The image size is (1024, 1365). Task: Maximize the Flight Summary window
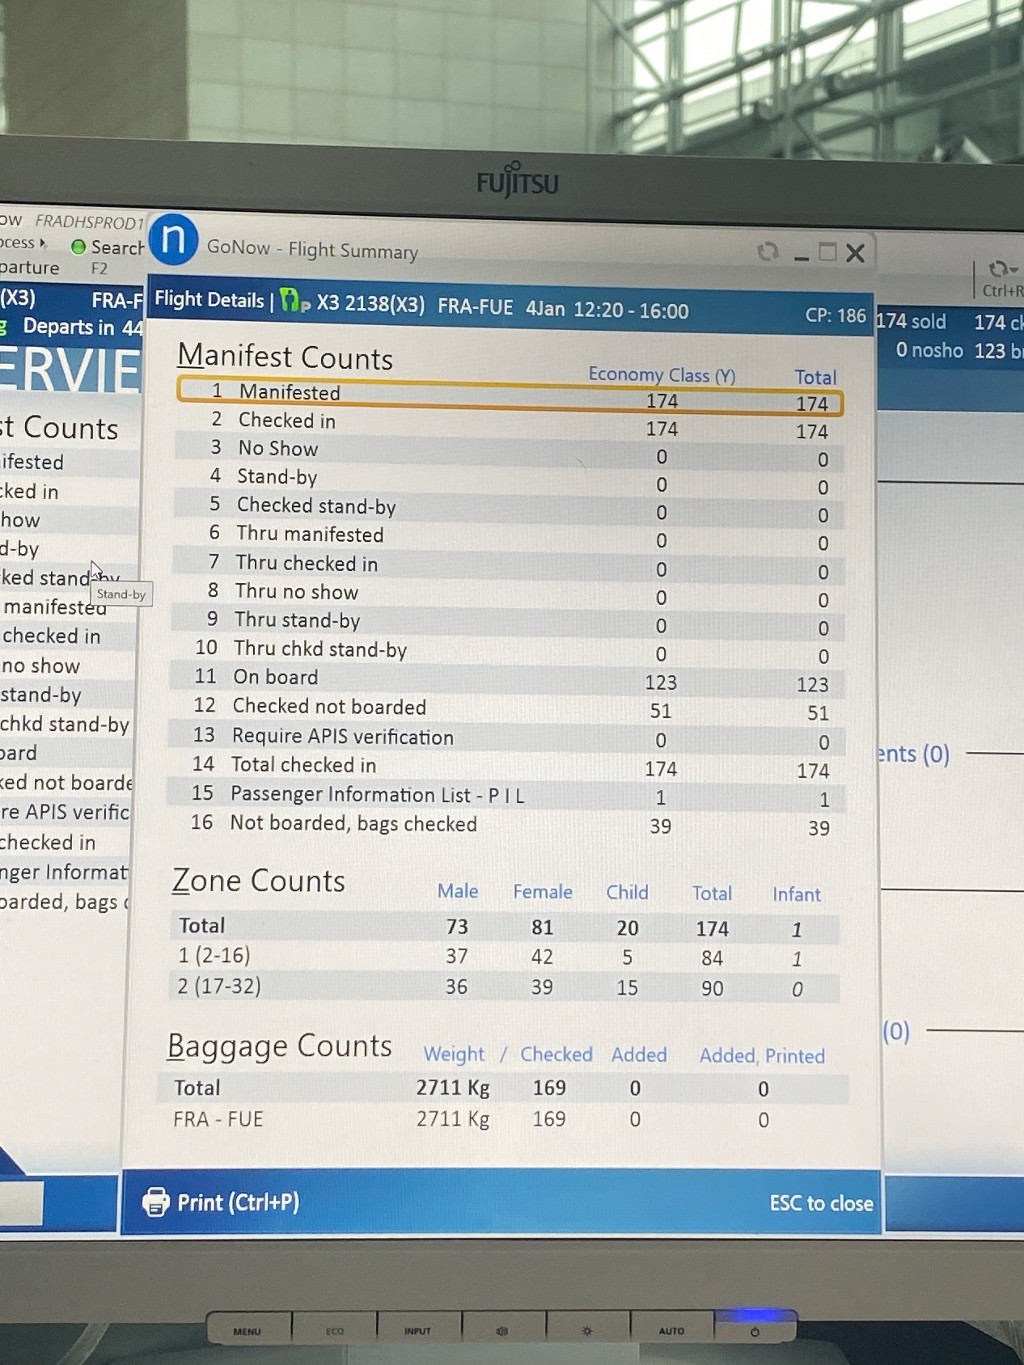[x=827, y=252]
